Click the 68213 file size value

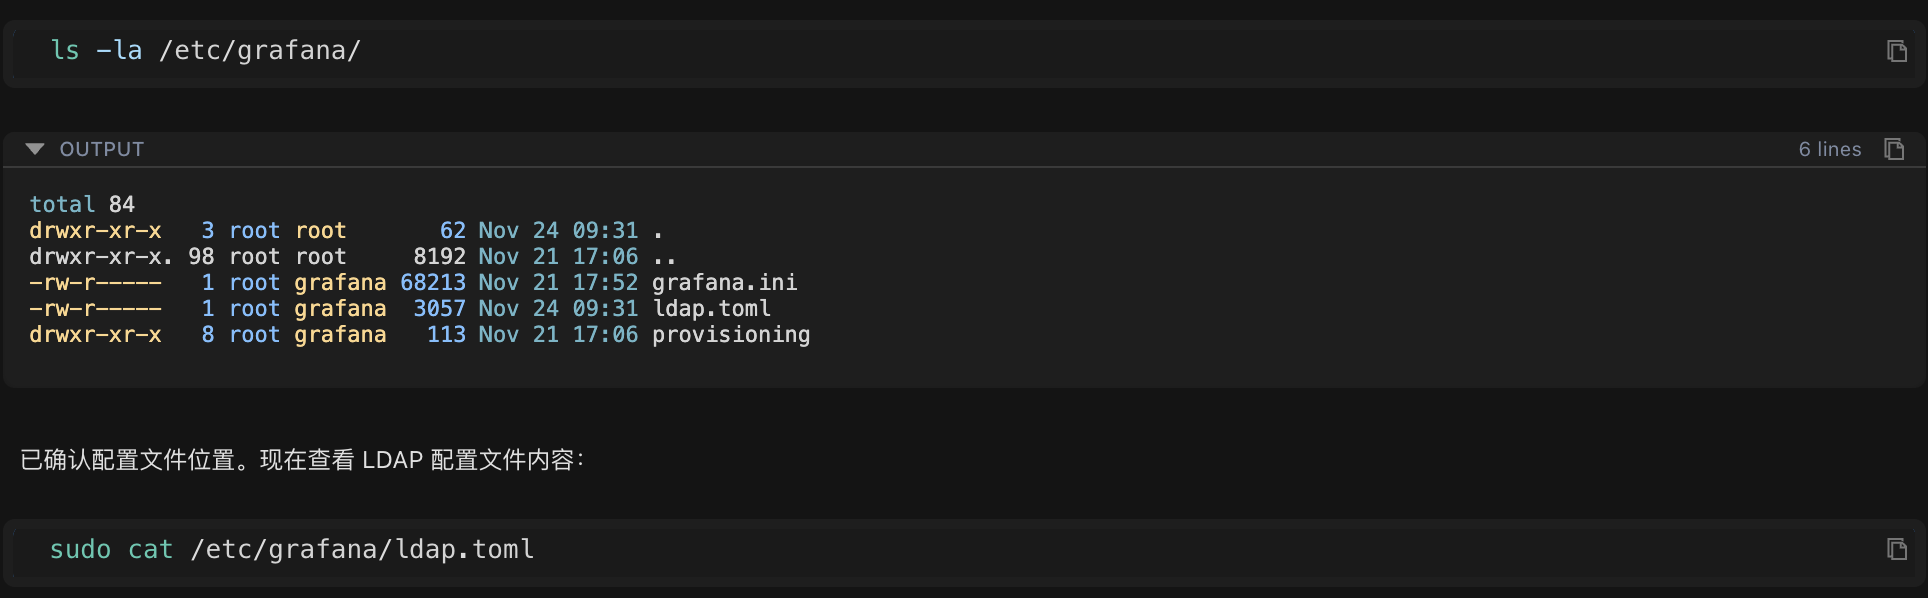pyautogui.click(x=433, y=283)
